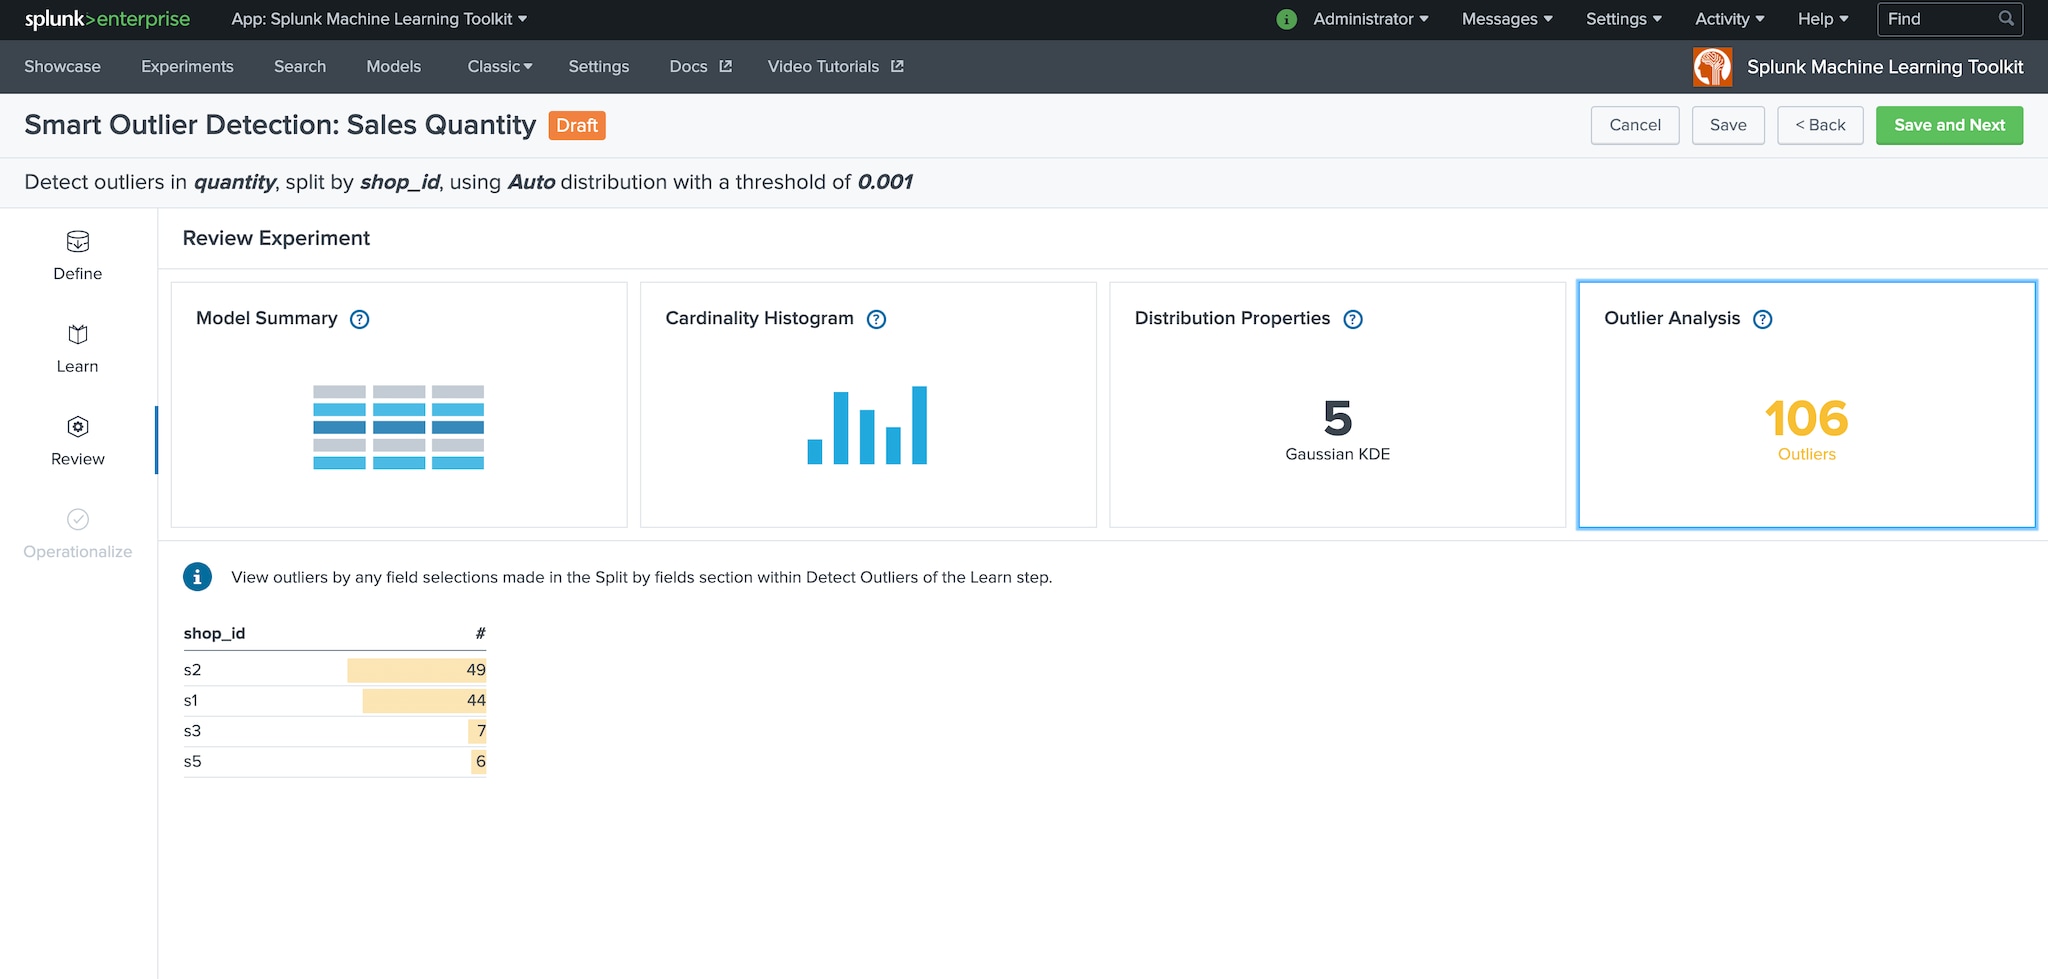Click the Cardinality Histogram bar chart graphic
2048x979 pixels.
click(867, 425)
